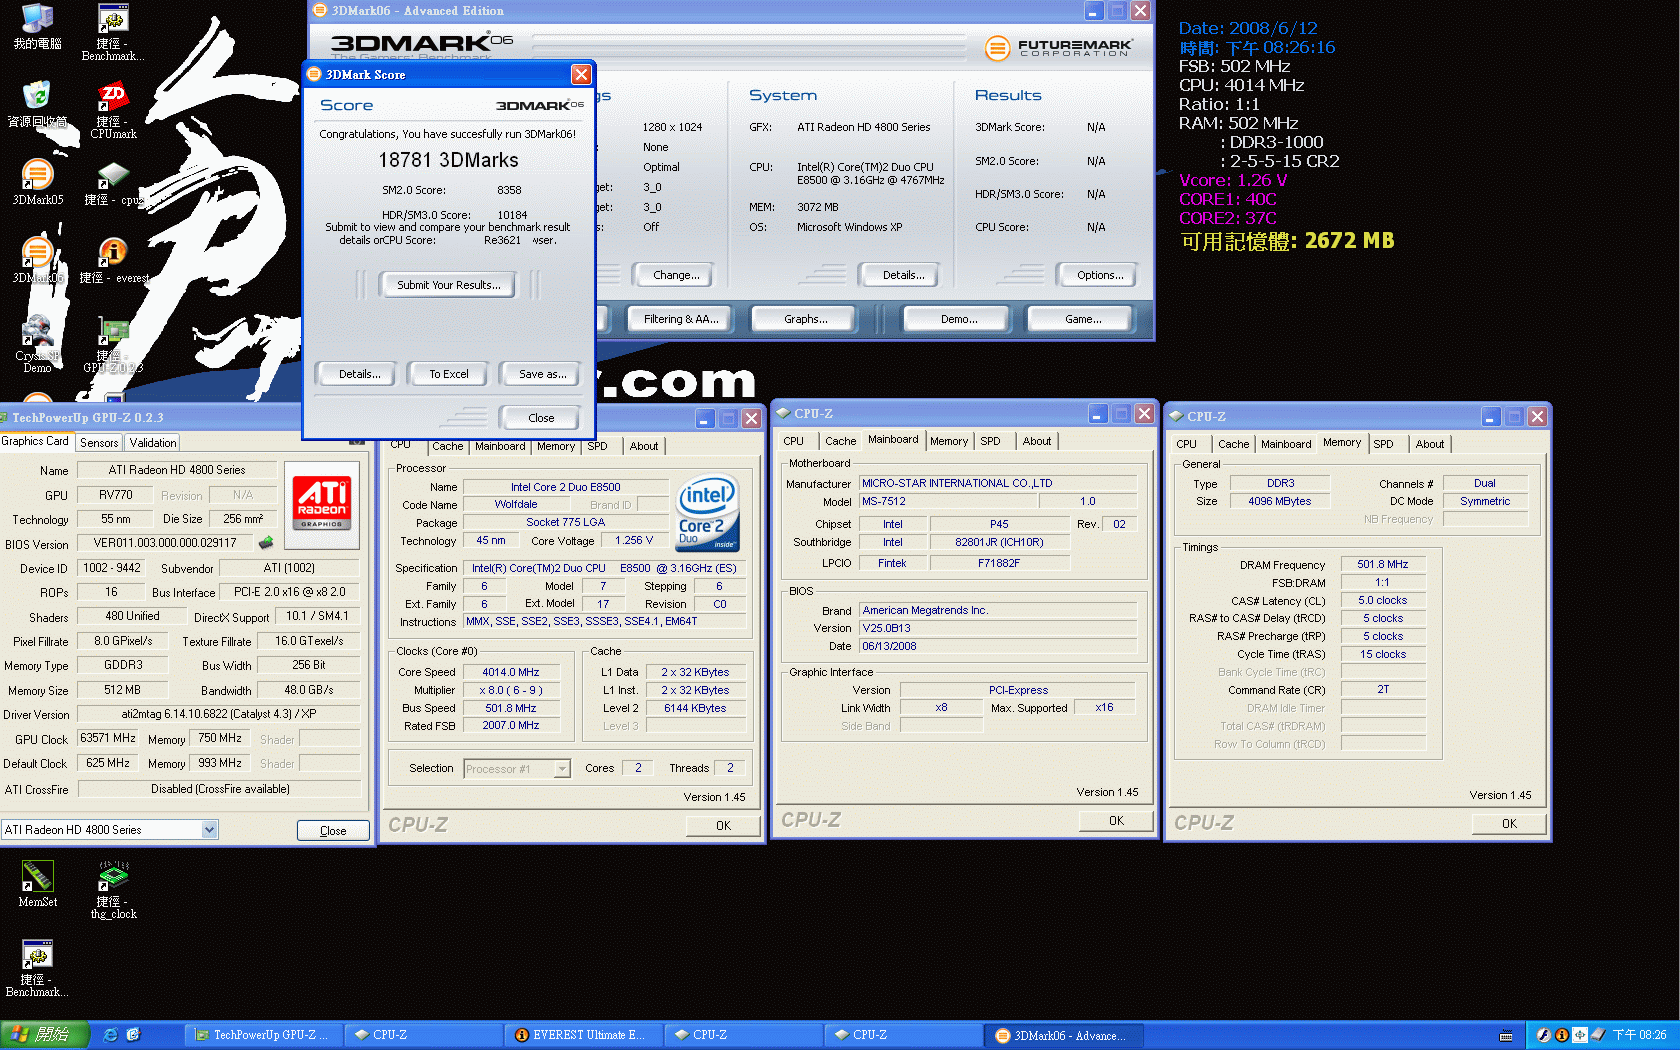Click the Graphs button in 3DMark06
This screenshot has height=1050, width=1680.
[x=806, y=319]
